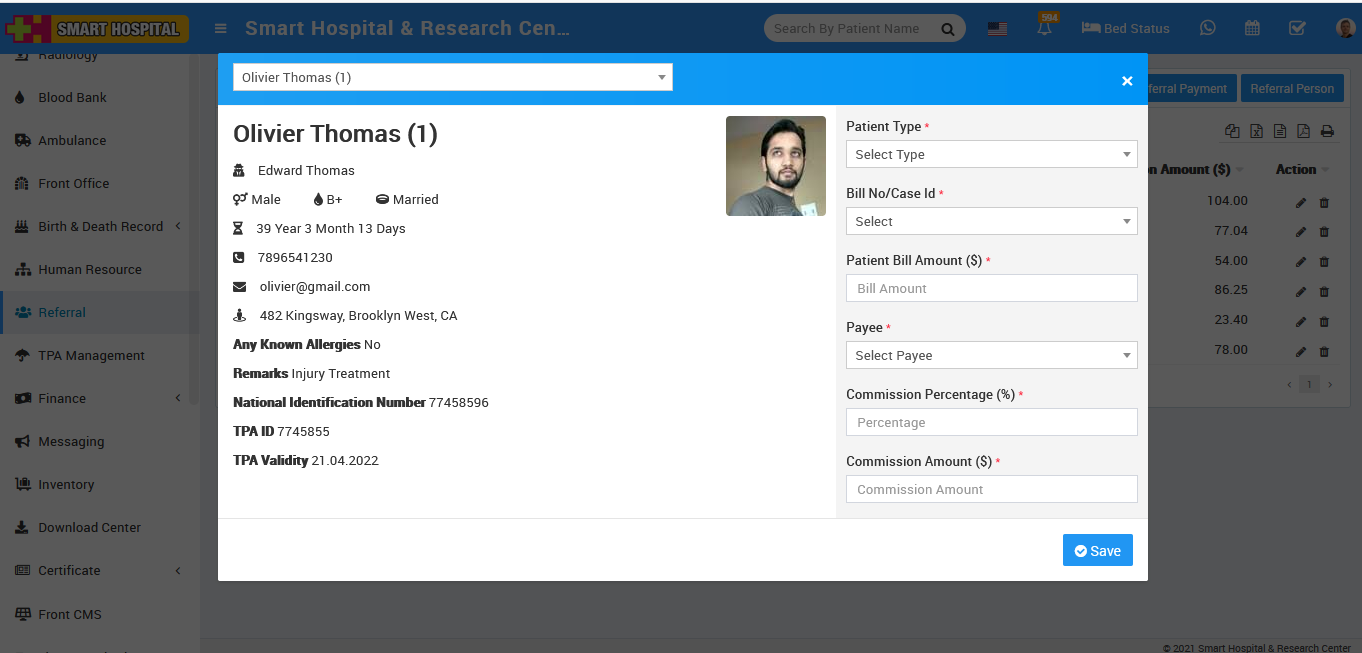Open the CSV export icon
The width and height of the screenshot is (1362, 653).
1281,131
